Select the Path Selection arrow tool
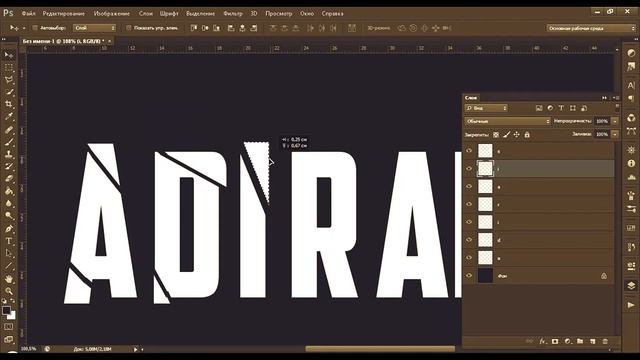This screenshot has width=640, height=360. click(9, 253)
